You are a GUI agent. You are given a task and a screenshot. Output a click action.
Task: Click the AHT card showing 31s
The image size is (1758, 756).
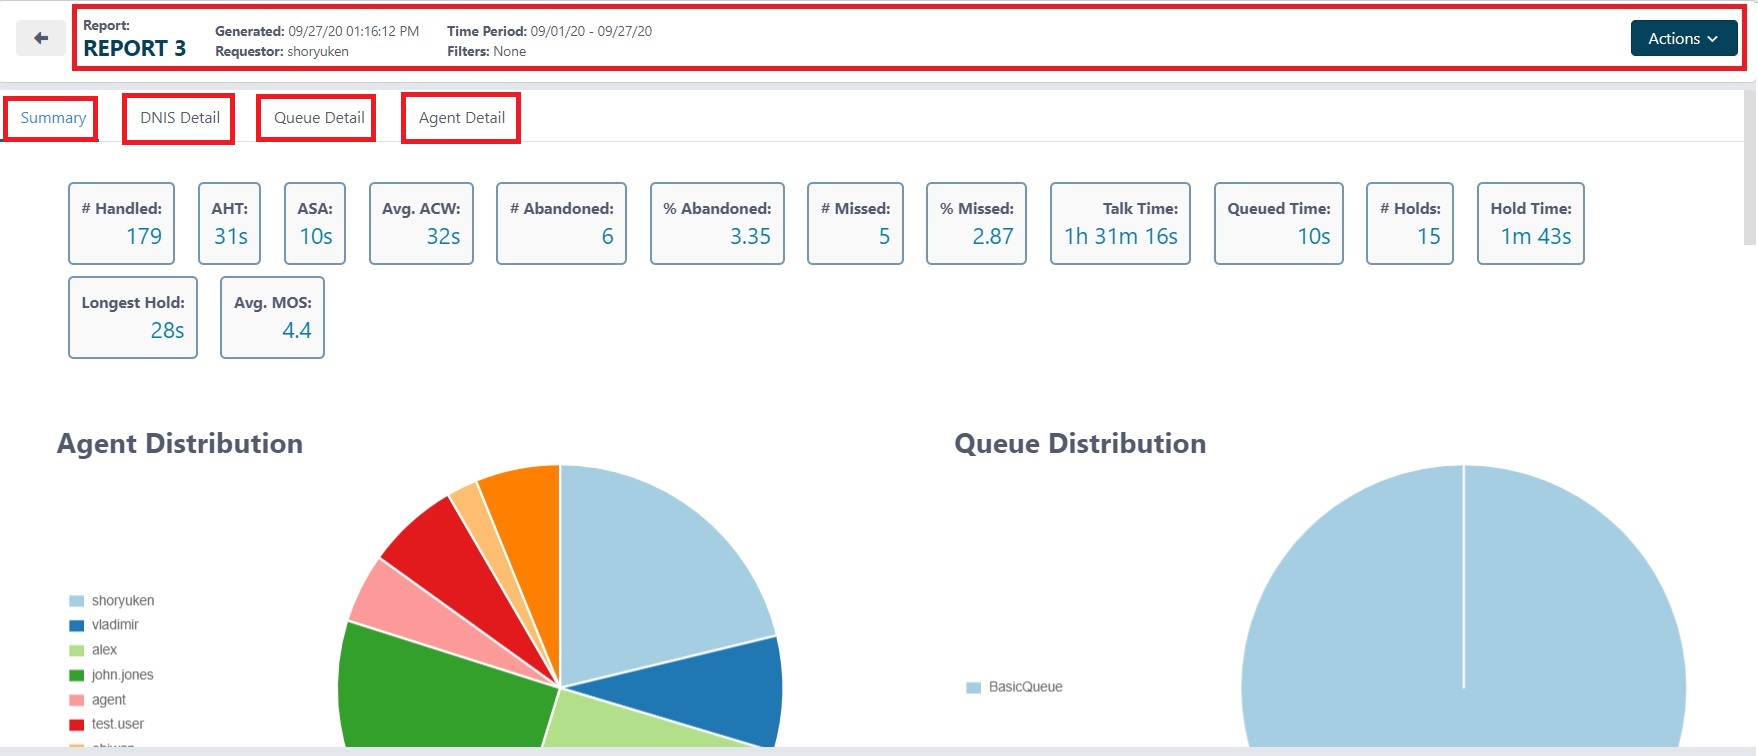(230, 223)
